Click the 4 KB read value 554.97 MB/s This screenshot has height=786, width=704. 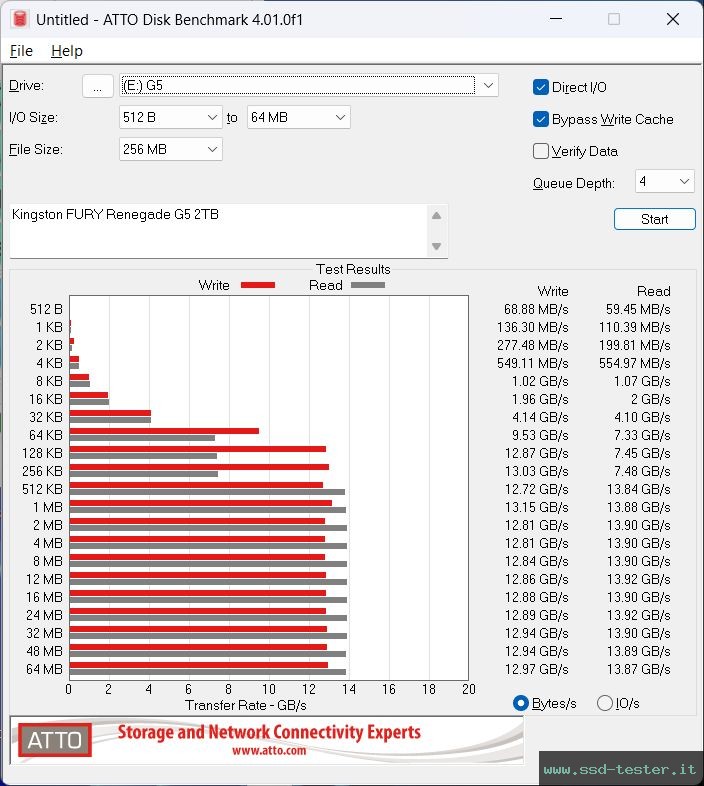634,363
